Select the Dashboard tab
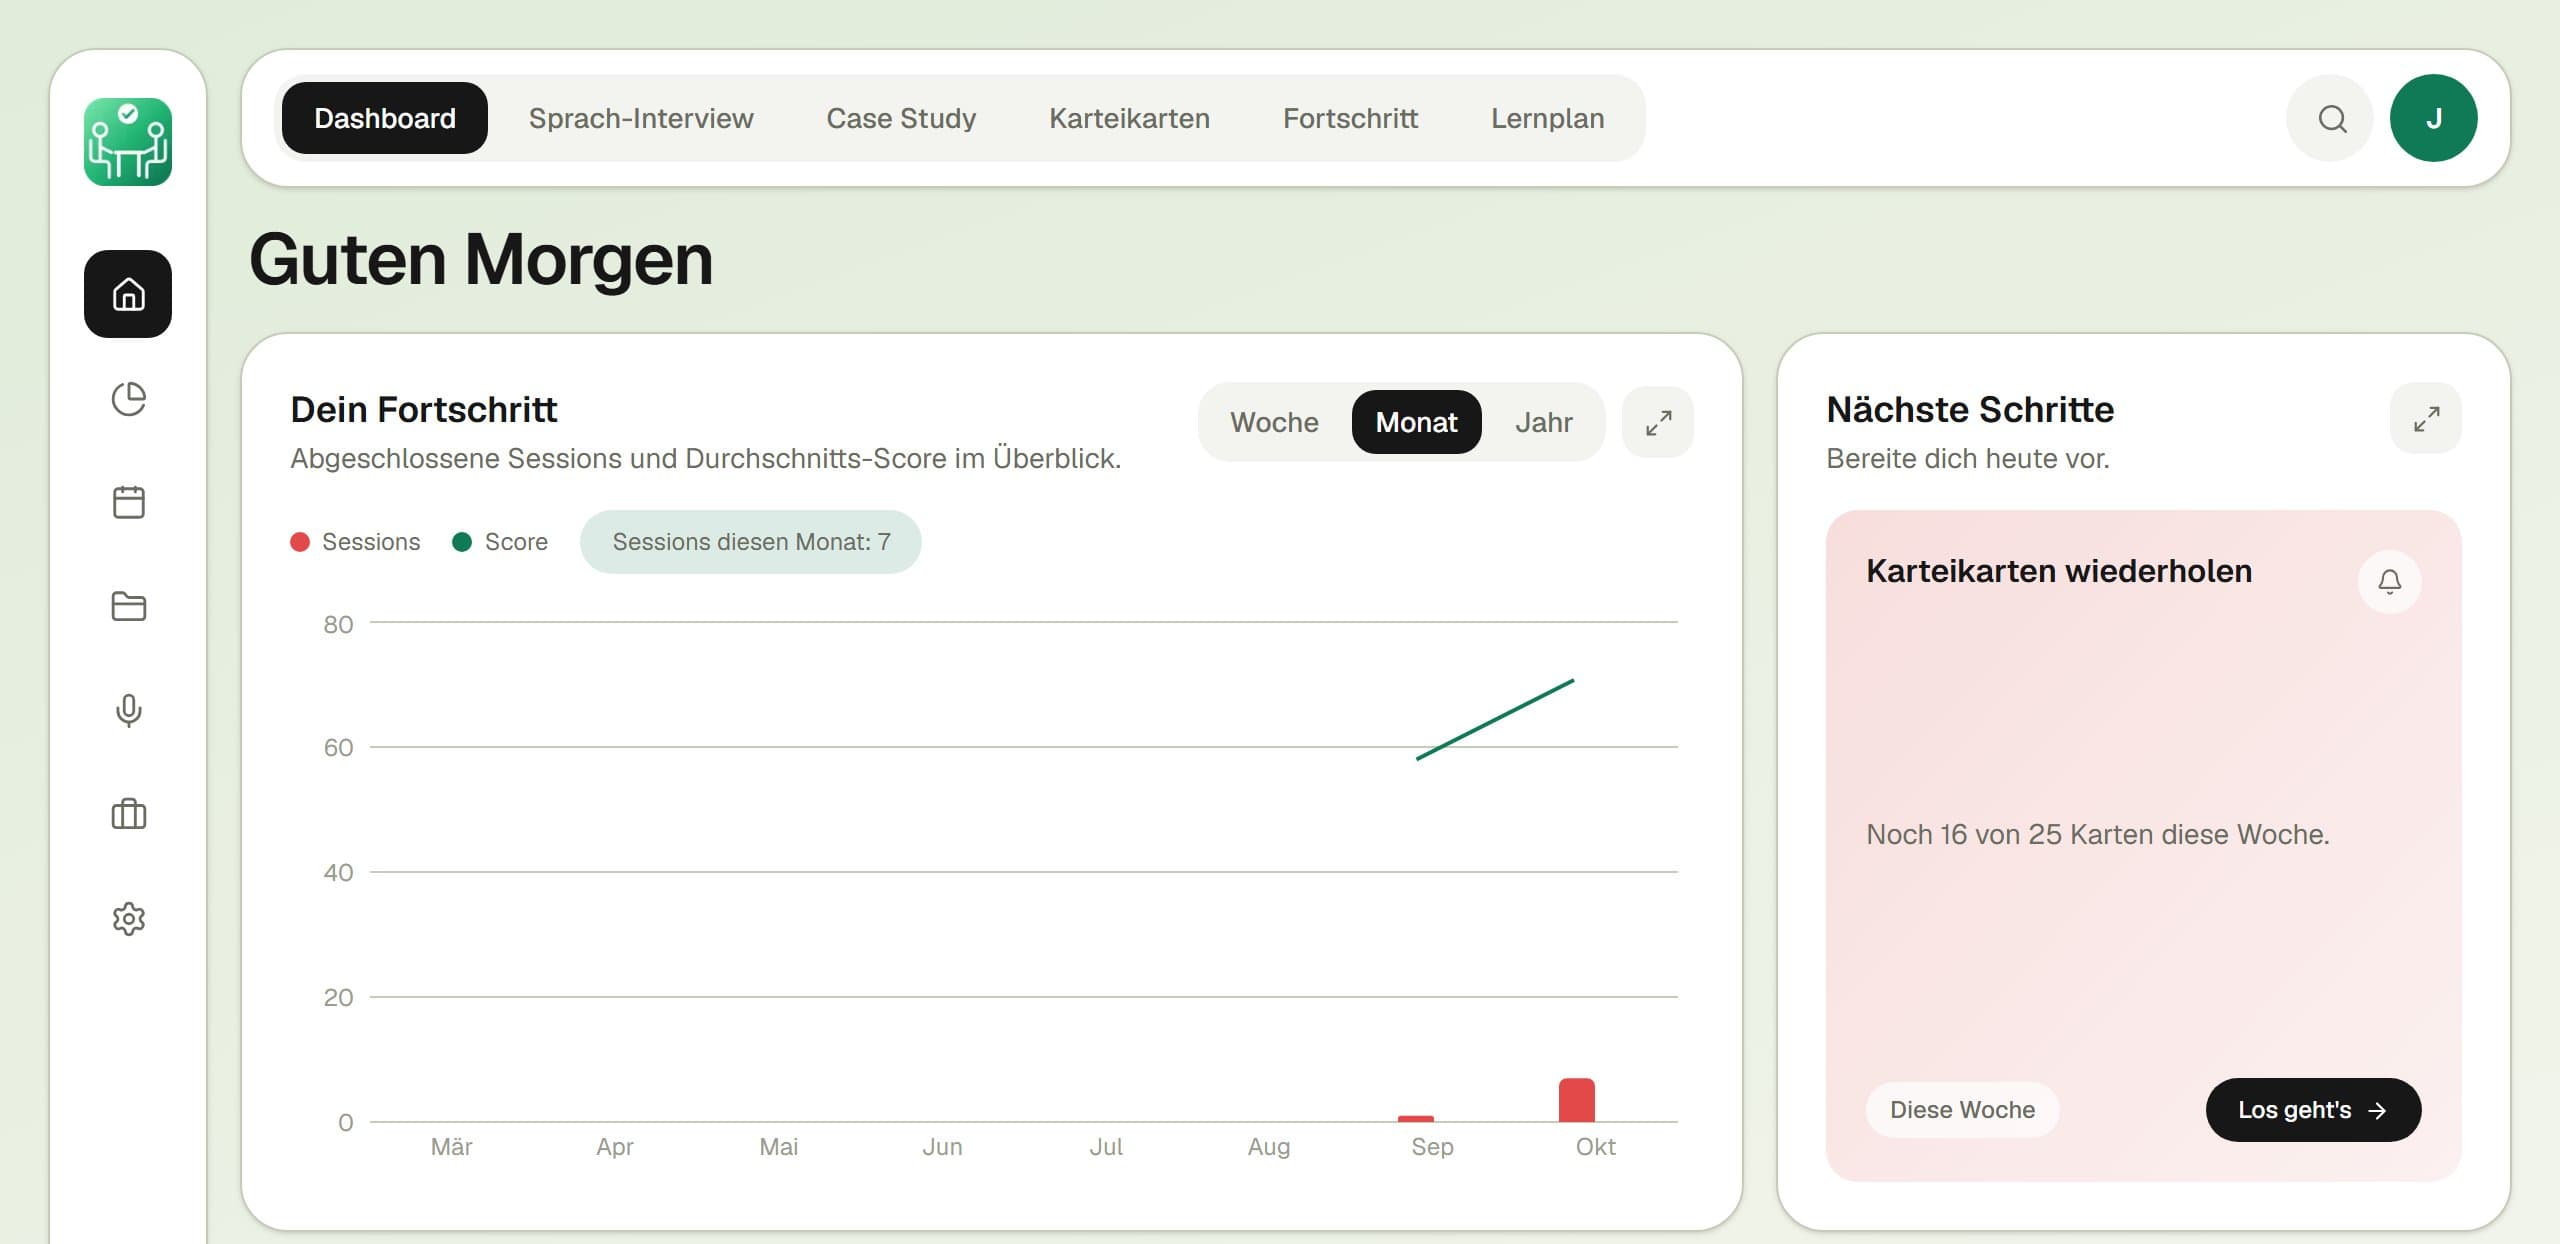This screenshot has width=2560, height=1244. coord(385,118)
